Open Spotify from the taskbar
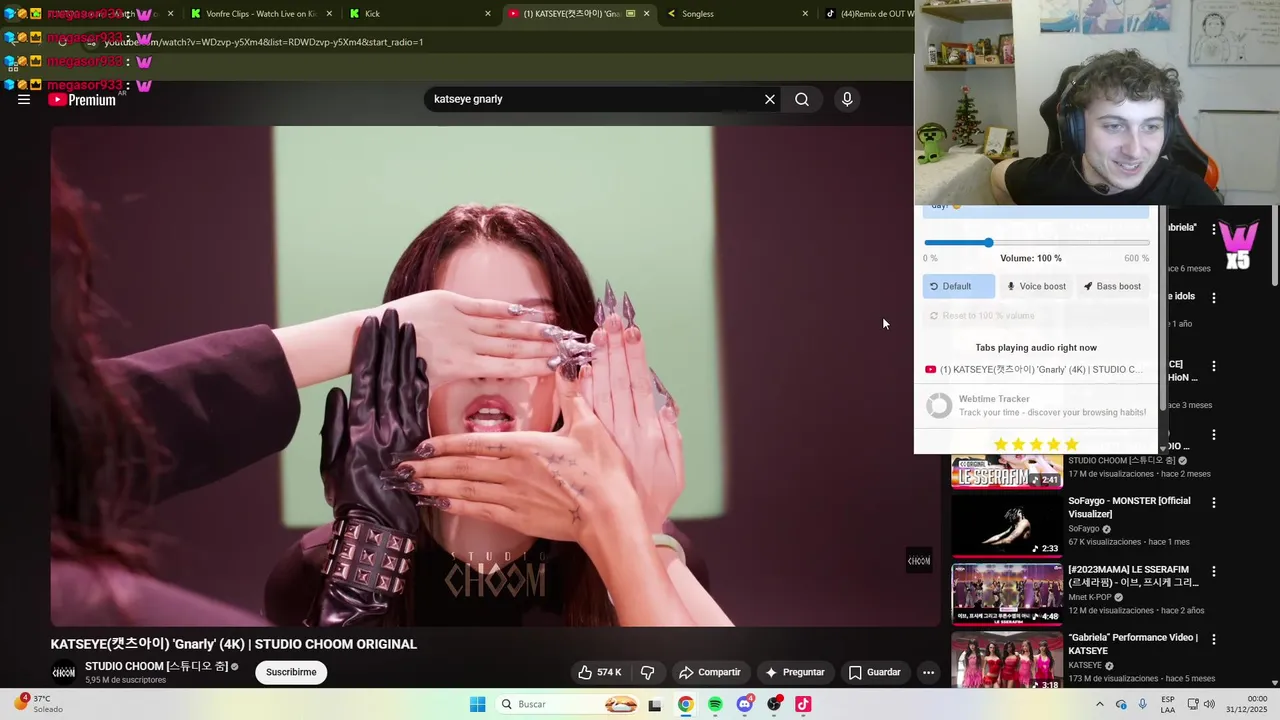The width and height of the screenshot is (1280, 720). 715,704
